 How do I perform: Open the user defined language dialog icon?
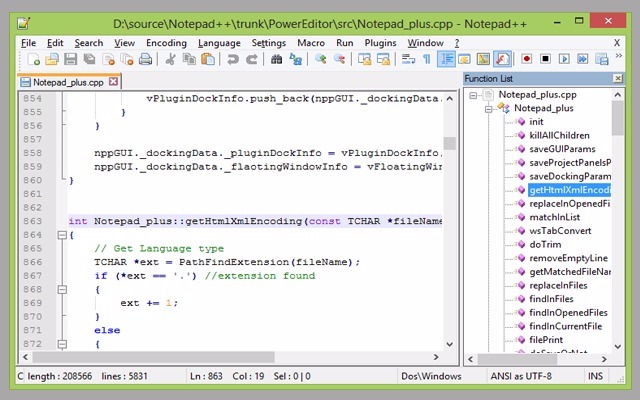click(464, 59)
